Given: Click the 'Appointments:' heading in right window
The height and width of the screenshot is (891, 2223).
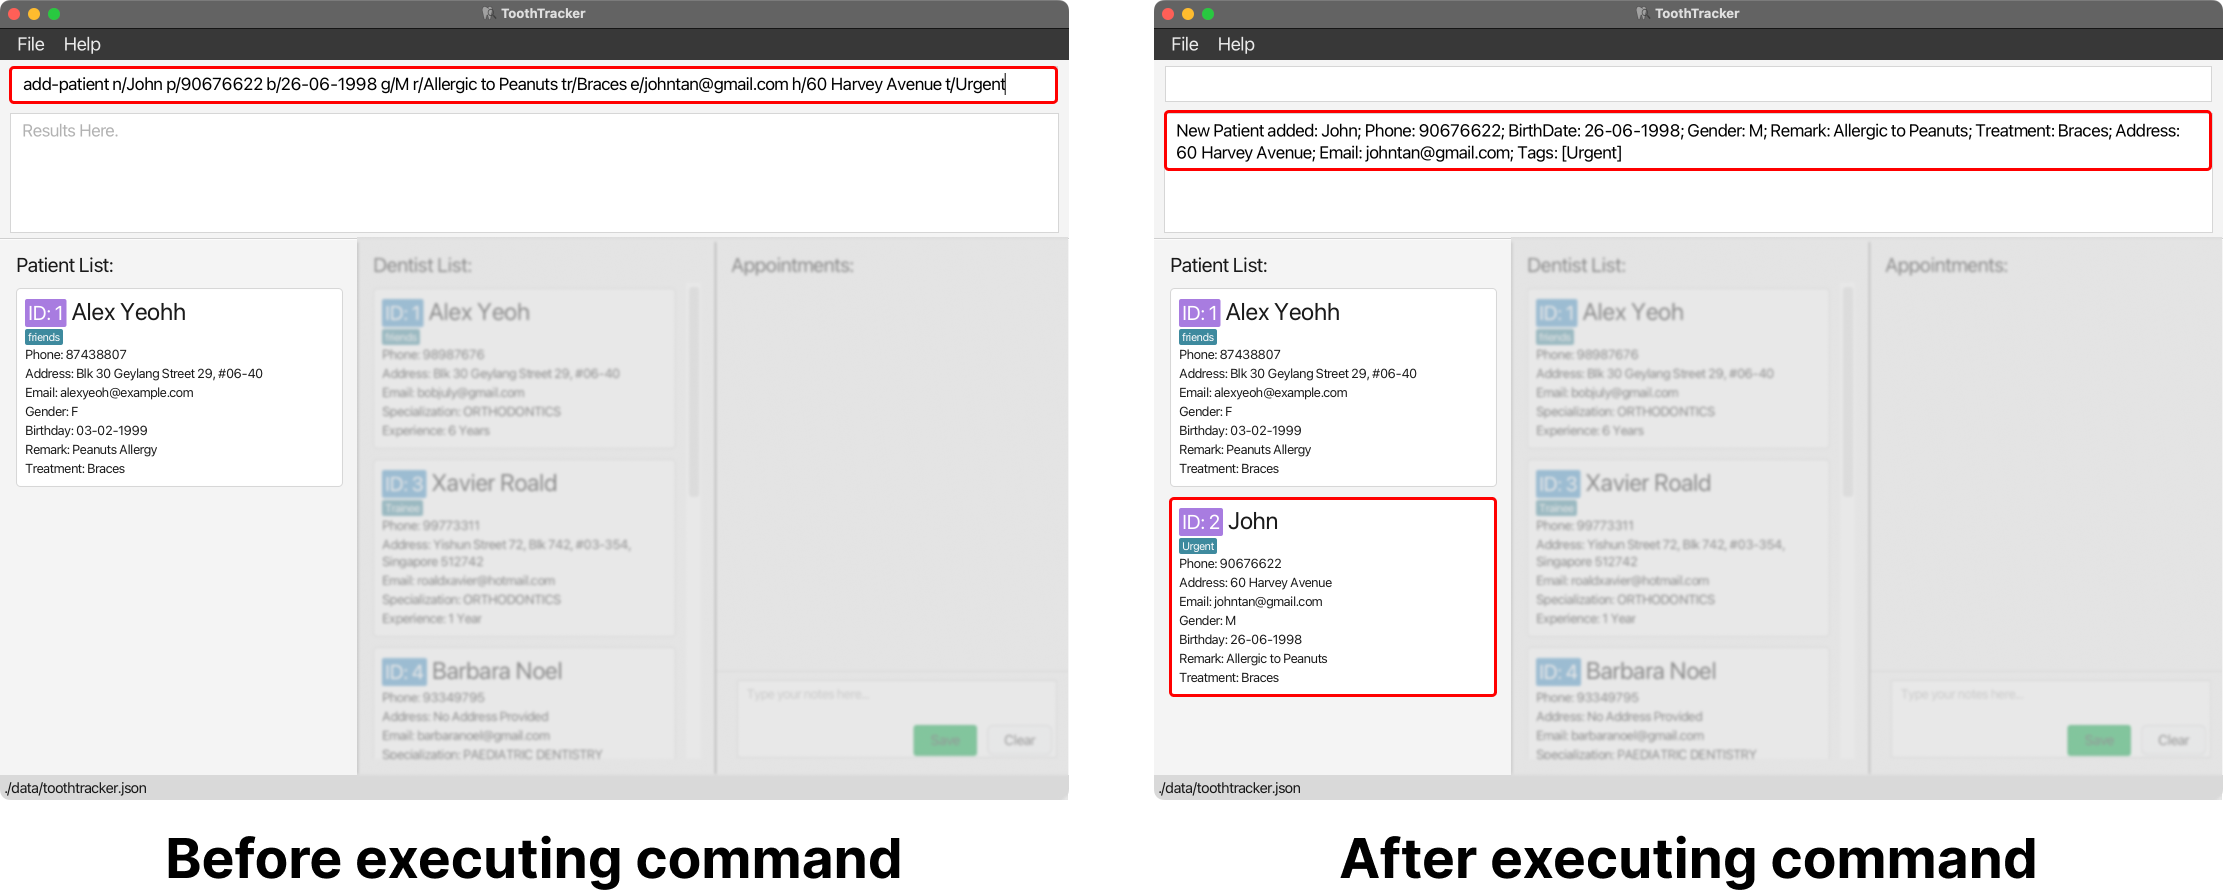Looking at the screenshot, I should point(1946,265).
